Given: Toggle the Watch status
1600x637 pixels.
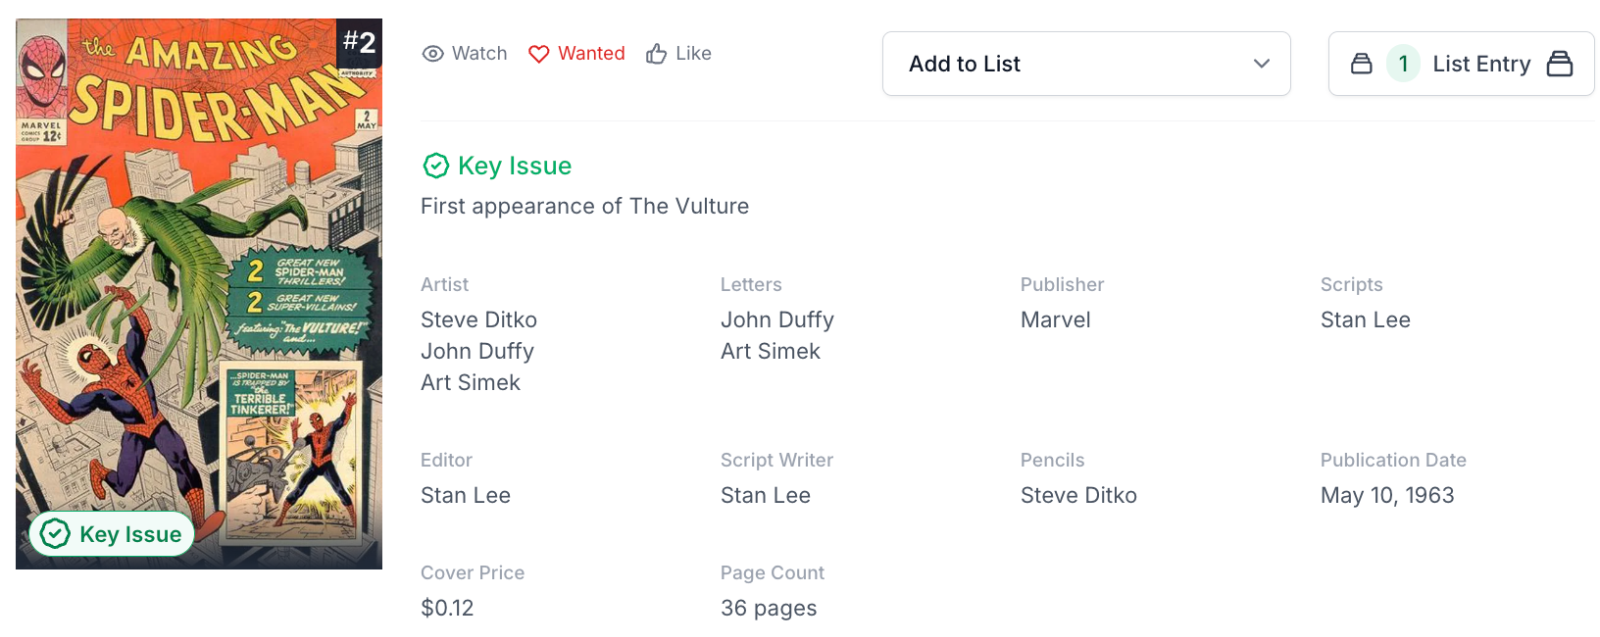Looking at the screenshot, I should [x=465, y=54].
